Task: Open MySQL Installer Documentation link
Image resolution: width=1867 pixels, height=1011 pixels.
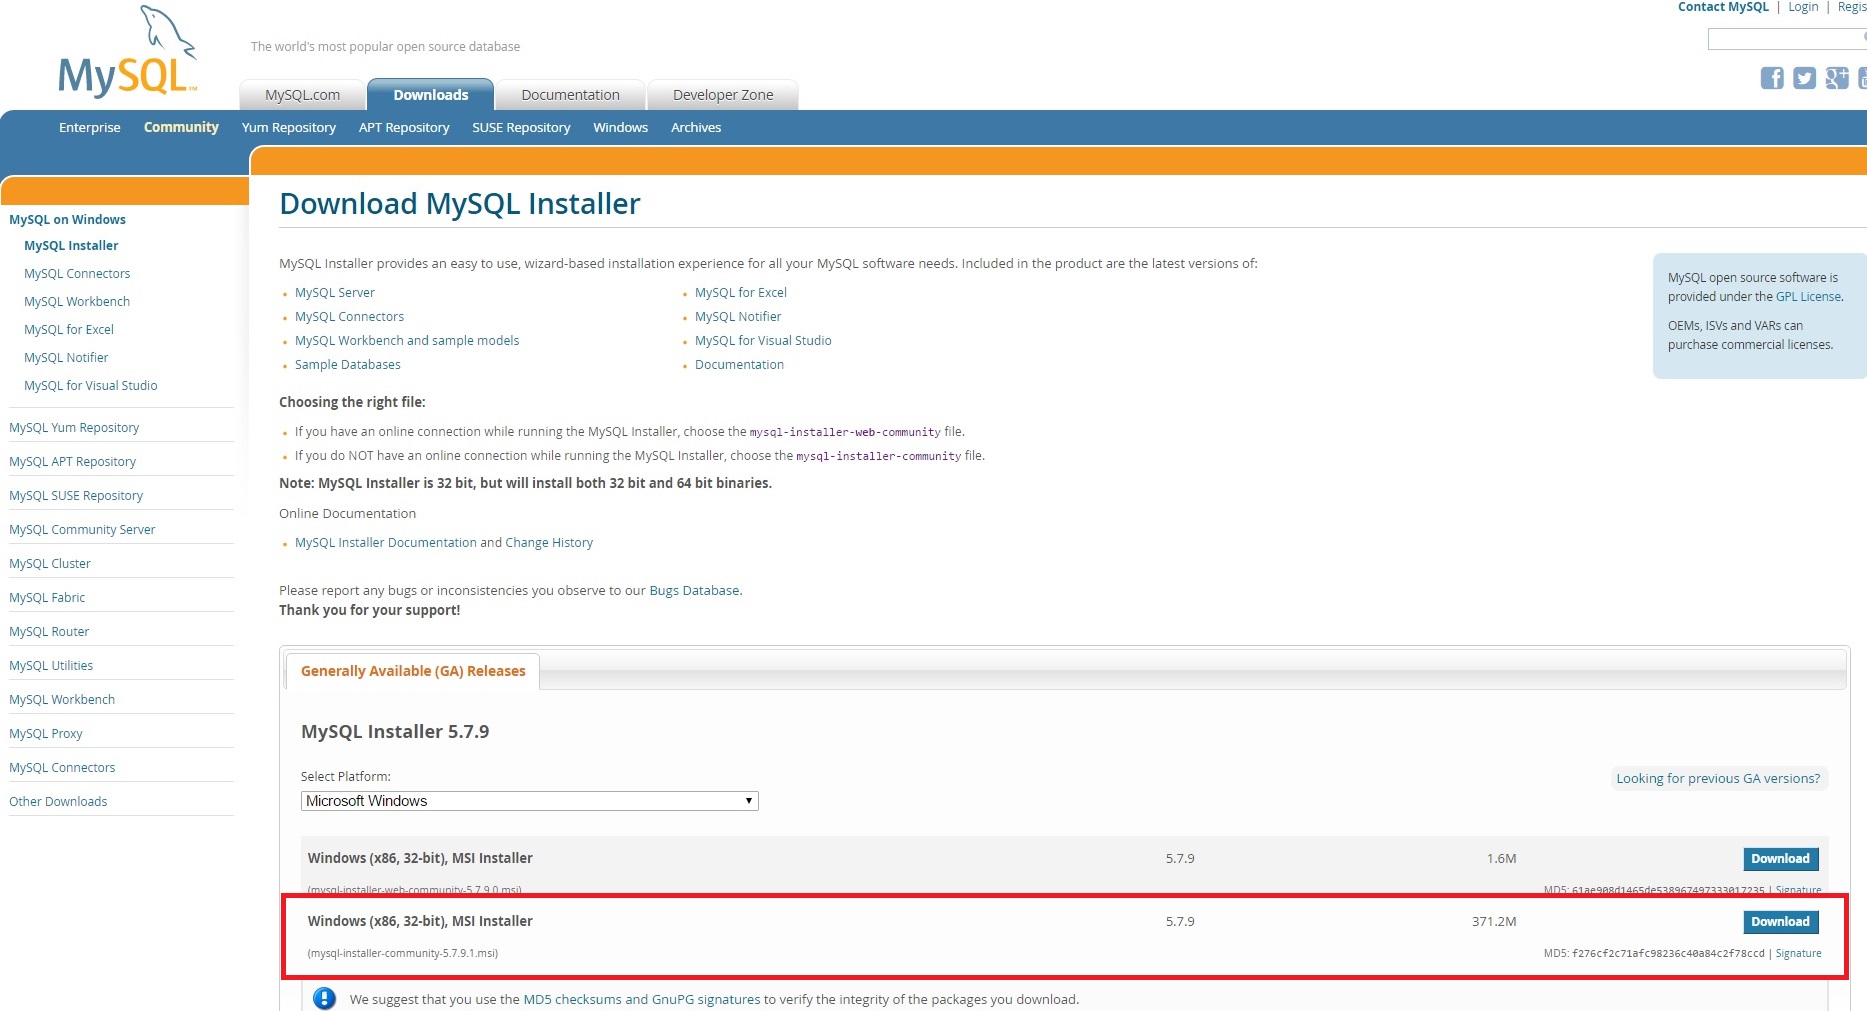Action: pos(385,543)
